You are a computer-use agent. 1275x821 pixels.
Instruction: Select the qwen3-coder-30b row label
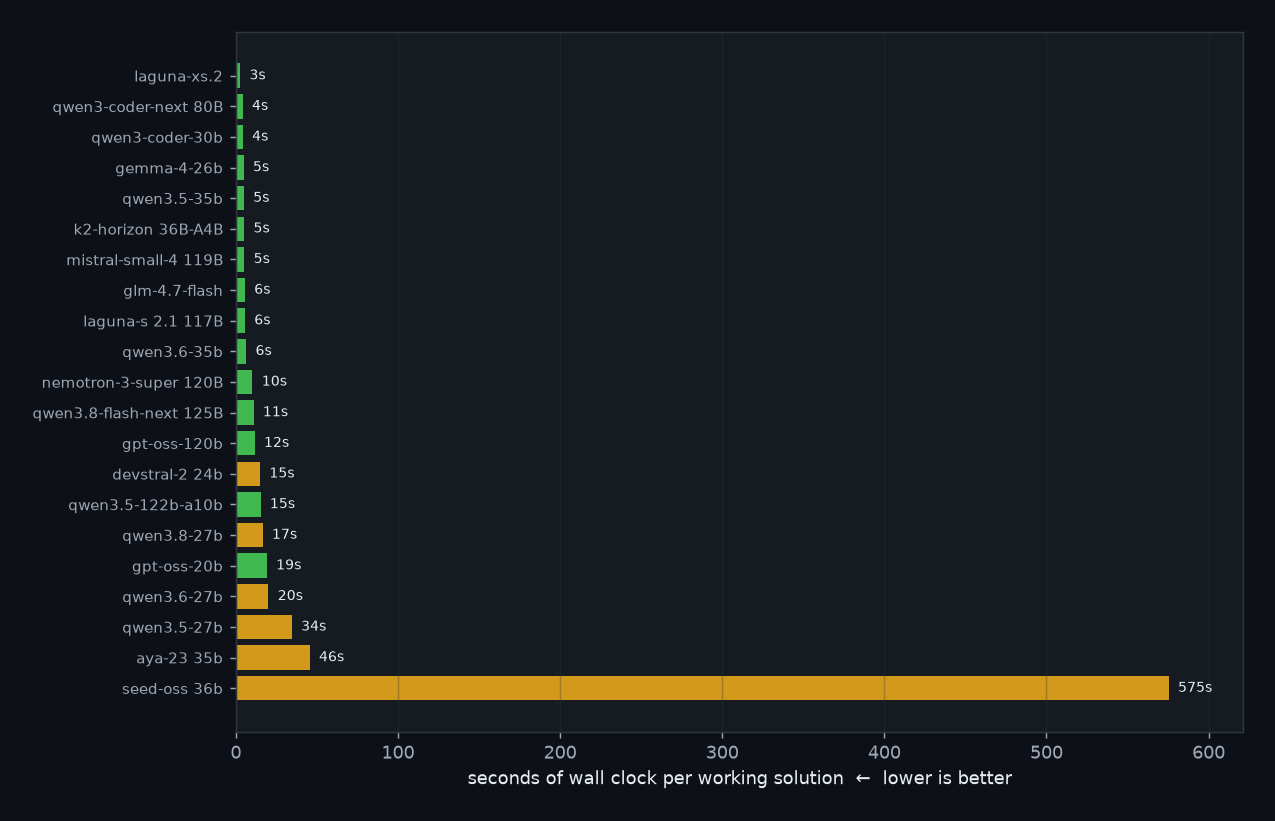tap(157, 137)
